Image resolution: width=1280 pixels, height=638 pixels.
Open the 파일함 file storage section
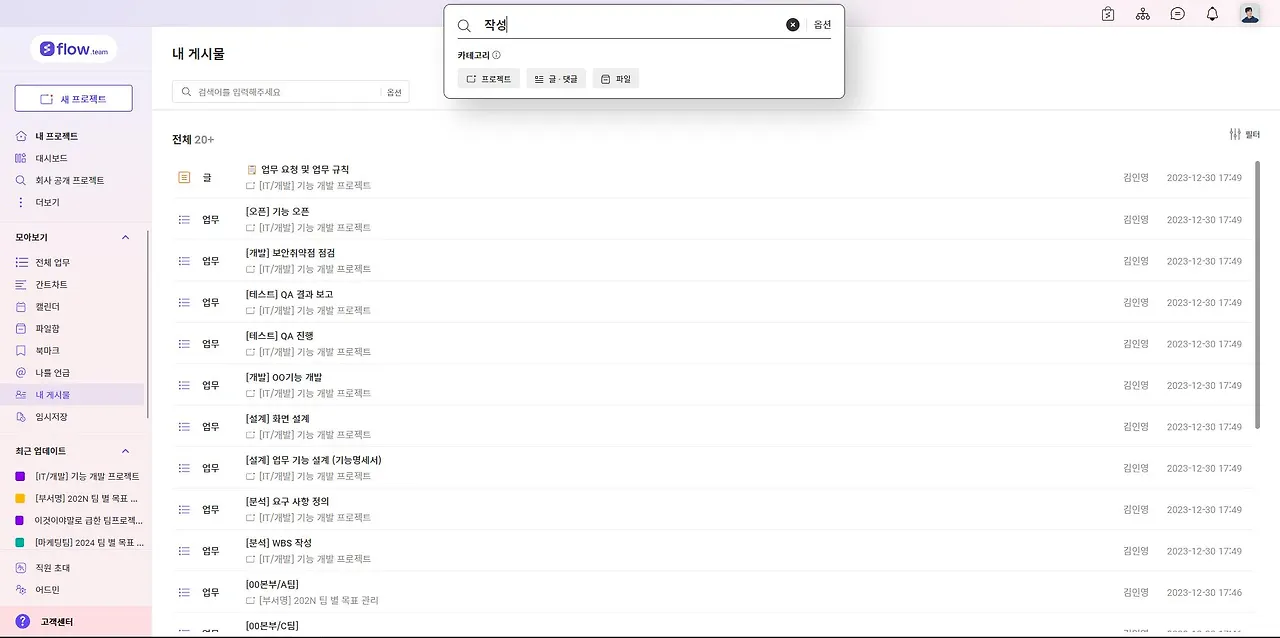coord(48,328)
